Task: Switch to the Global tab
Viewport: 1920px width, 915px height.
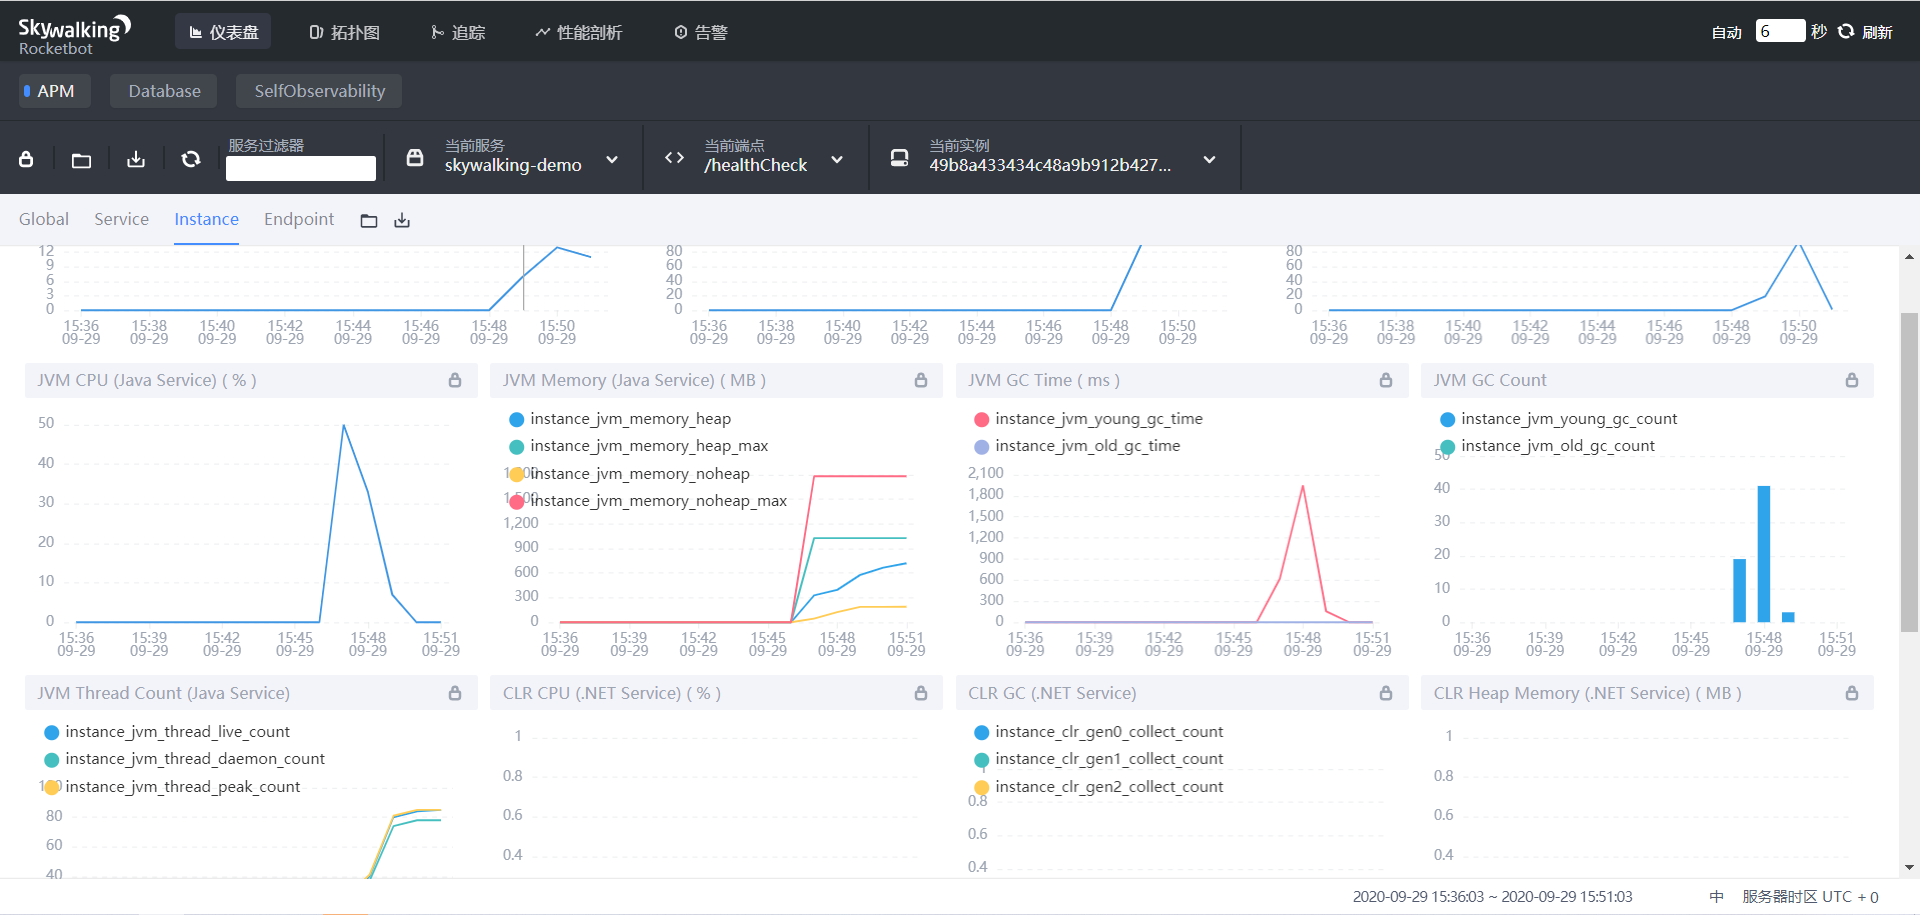Action: pyautogui.click(x=44, y=219)
